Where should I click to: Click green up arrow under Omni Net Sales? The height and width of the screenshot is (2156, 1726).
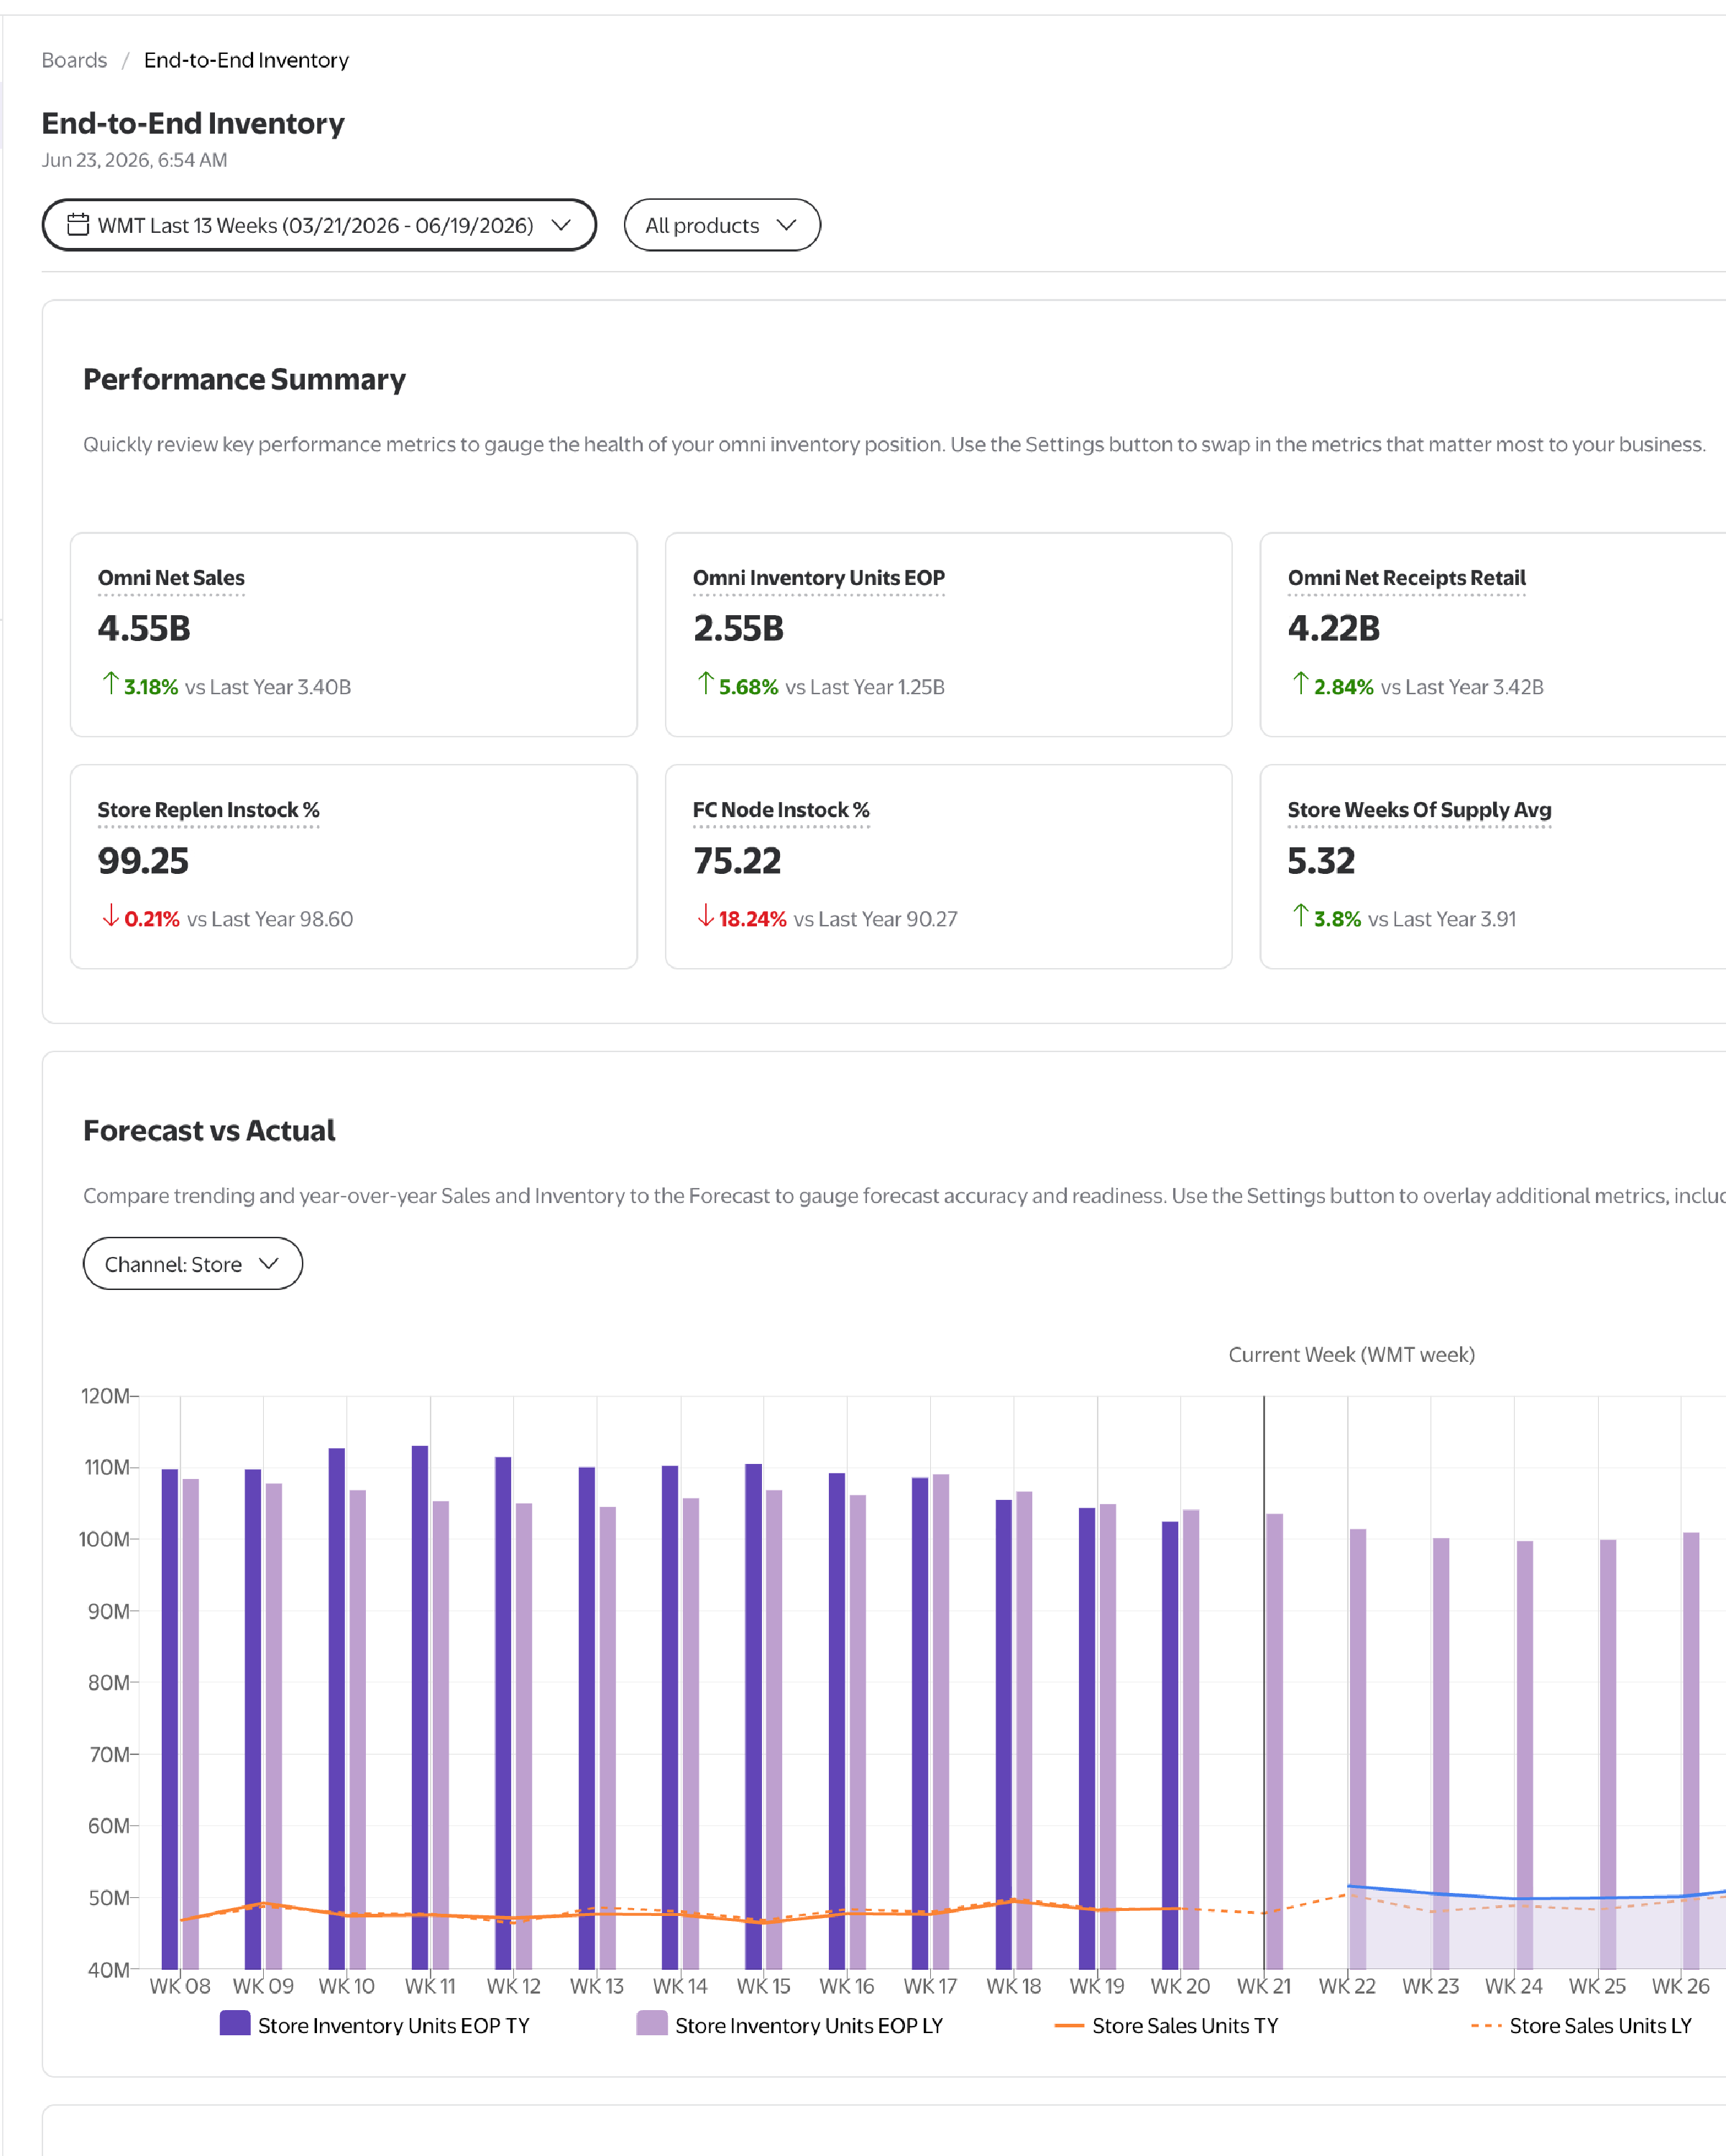click(x=111, y=684)
